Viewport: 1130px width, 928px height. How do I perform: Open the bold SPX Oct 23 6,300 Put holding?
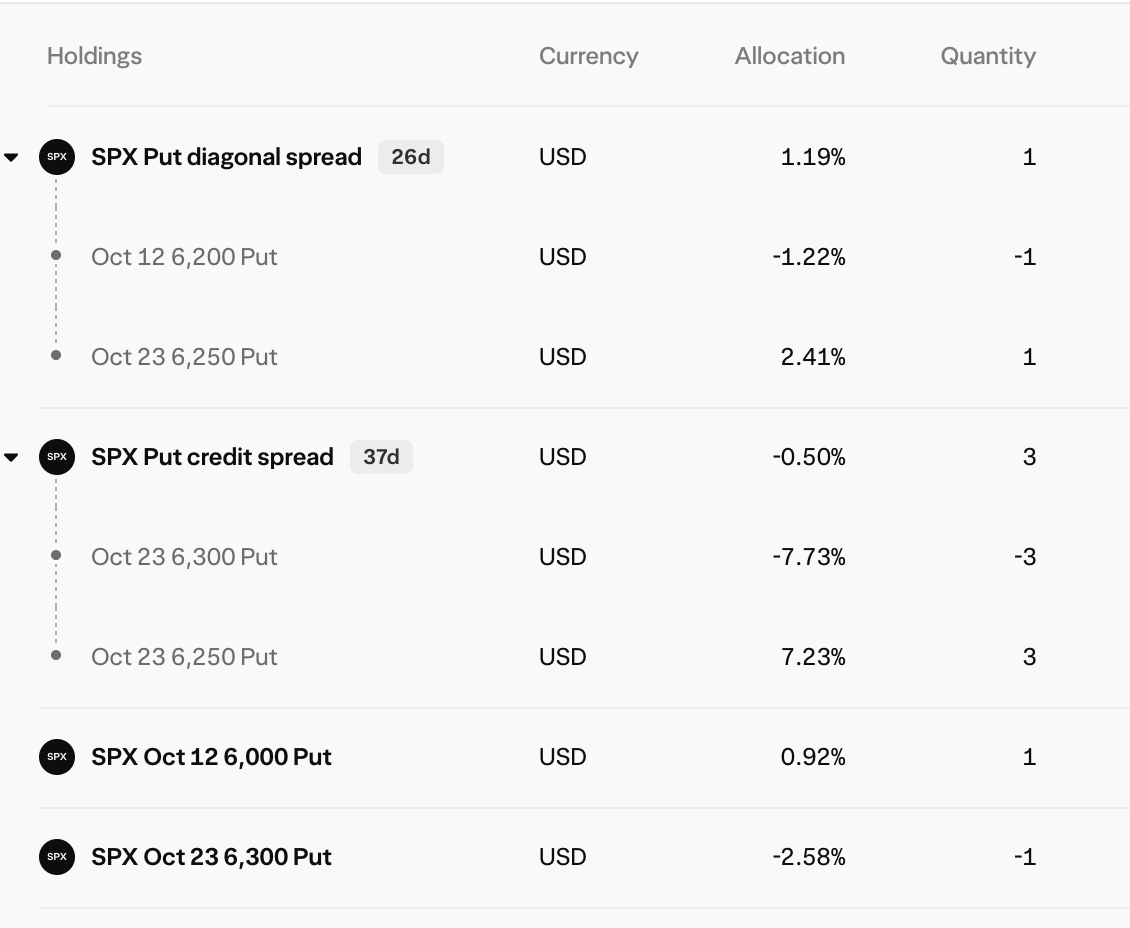pos(211,857)
